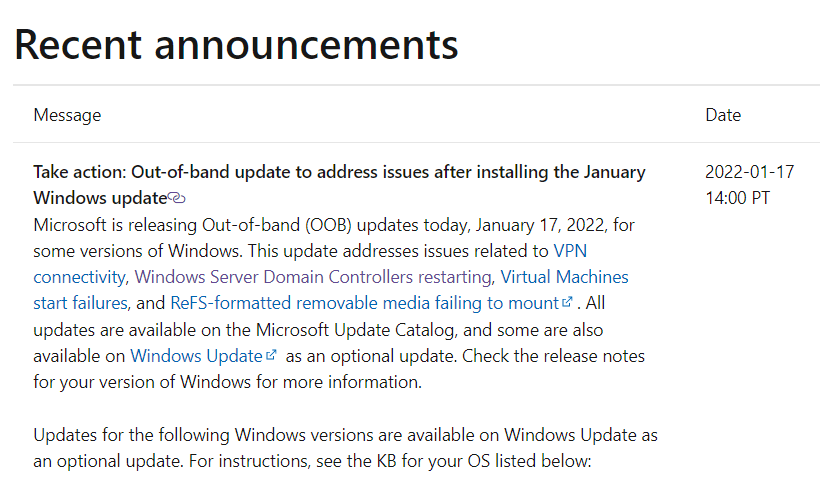Click the anchor chain icon beside the announcement title
This screenshot has width=820, height=484.
[x=176, y=198]
